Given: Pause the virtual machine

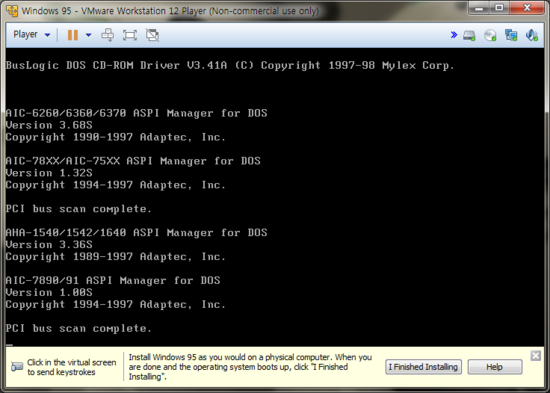Looking at the screenshot, I should coord(73,35).
